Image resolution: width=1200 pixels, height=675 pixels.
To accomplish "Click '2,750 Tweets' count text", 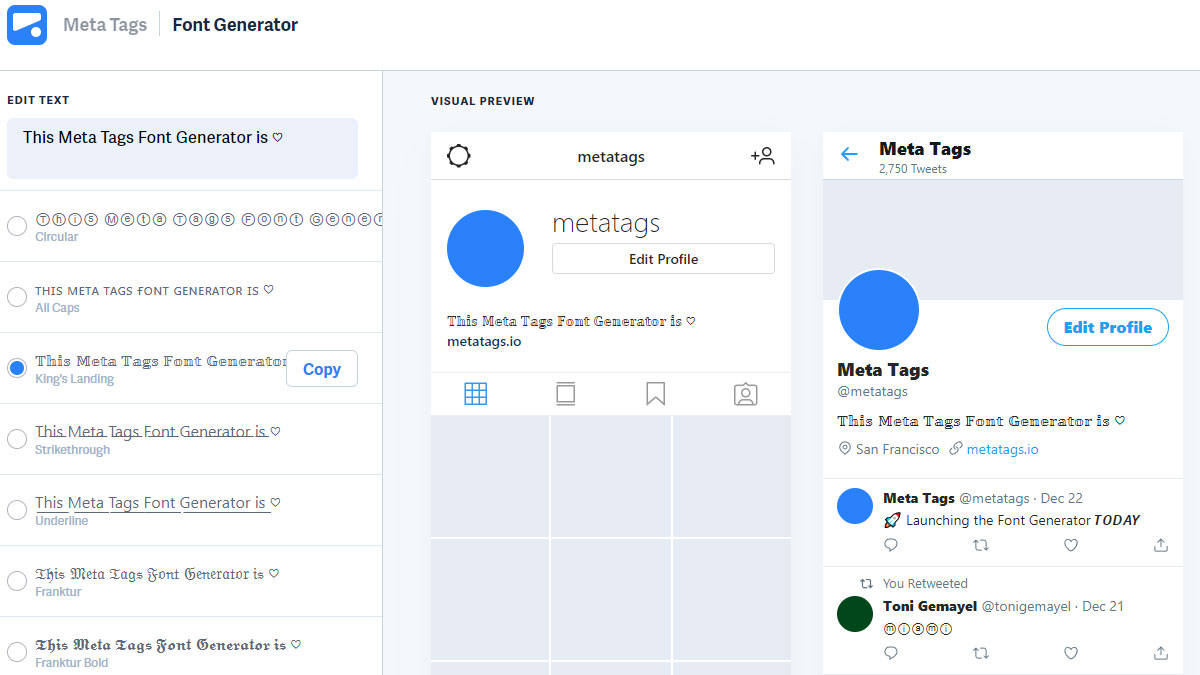I will coord(913,169).
